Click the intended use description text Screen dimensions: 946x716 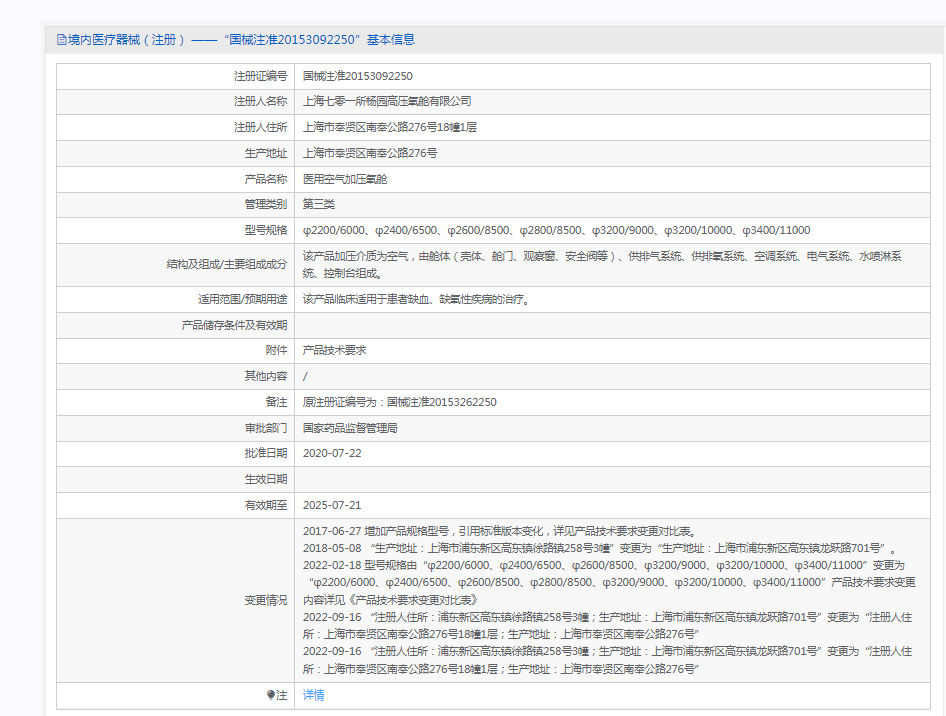[x=415, y=299]
